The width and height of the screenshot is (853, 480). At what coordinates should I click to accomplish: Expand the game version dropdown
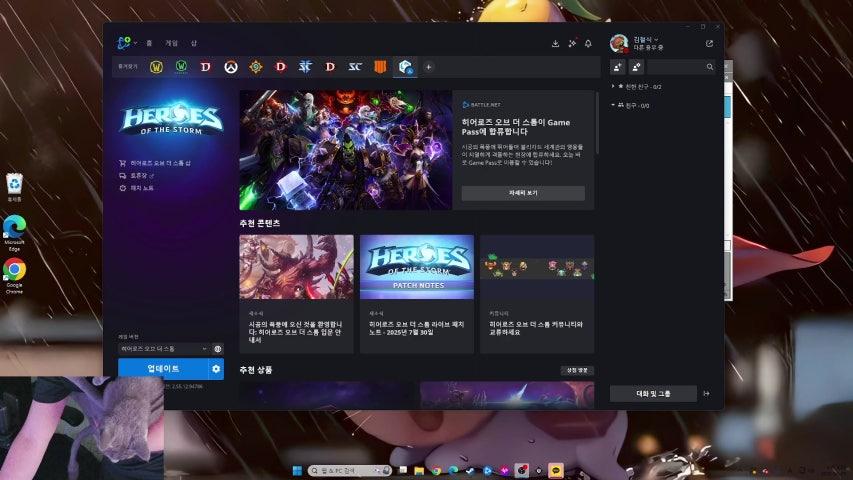click(x=164, y=349)
